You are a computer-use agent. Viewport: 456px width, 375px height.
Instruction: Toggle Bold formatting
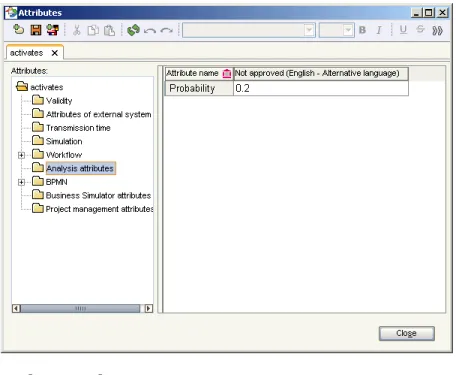[x=362, y=30]
